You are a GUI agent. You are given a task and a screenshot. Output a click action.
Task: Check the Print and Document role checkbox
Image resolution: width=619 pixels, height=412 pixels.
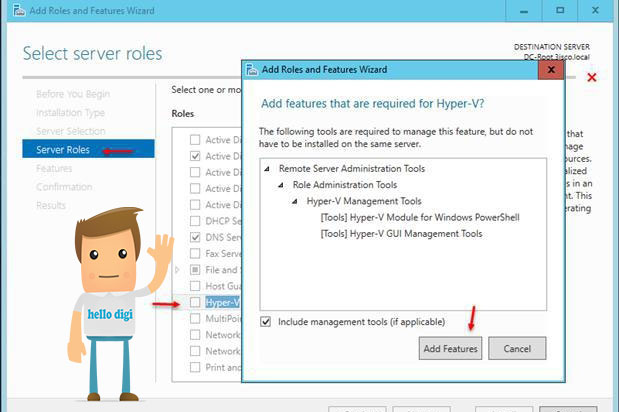pyautogui.click(x=195, y=367)
